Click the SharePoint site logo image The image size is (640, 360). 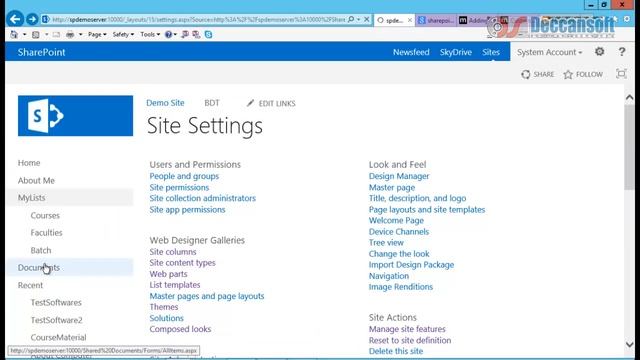tap(76, 116)
